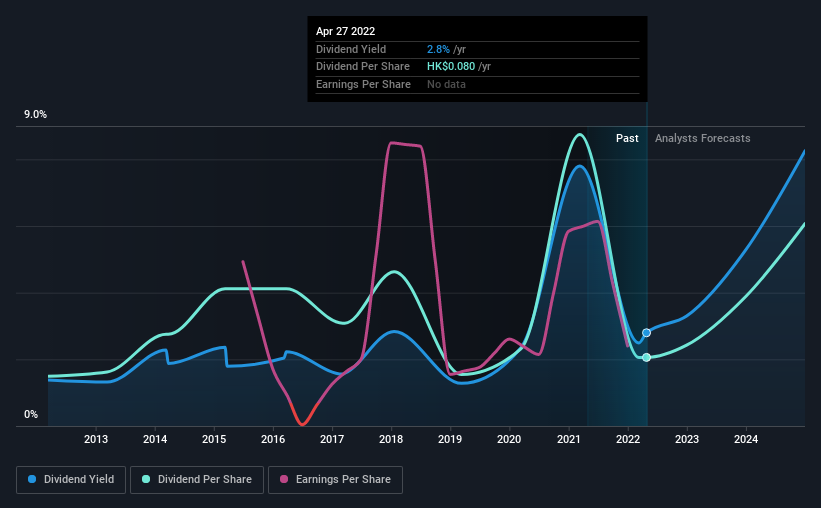Image resolution: width=821 pixels, height=508 pixels.
Task: Select the 2021 label on the time axis
Action: coord(568,439)
